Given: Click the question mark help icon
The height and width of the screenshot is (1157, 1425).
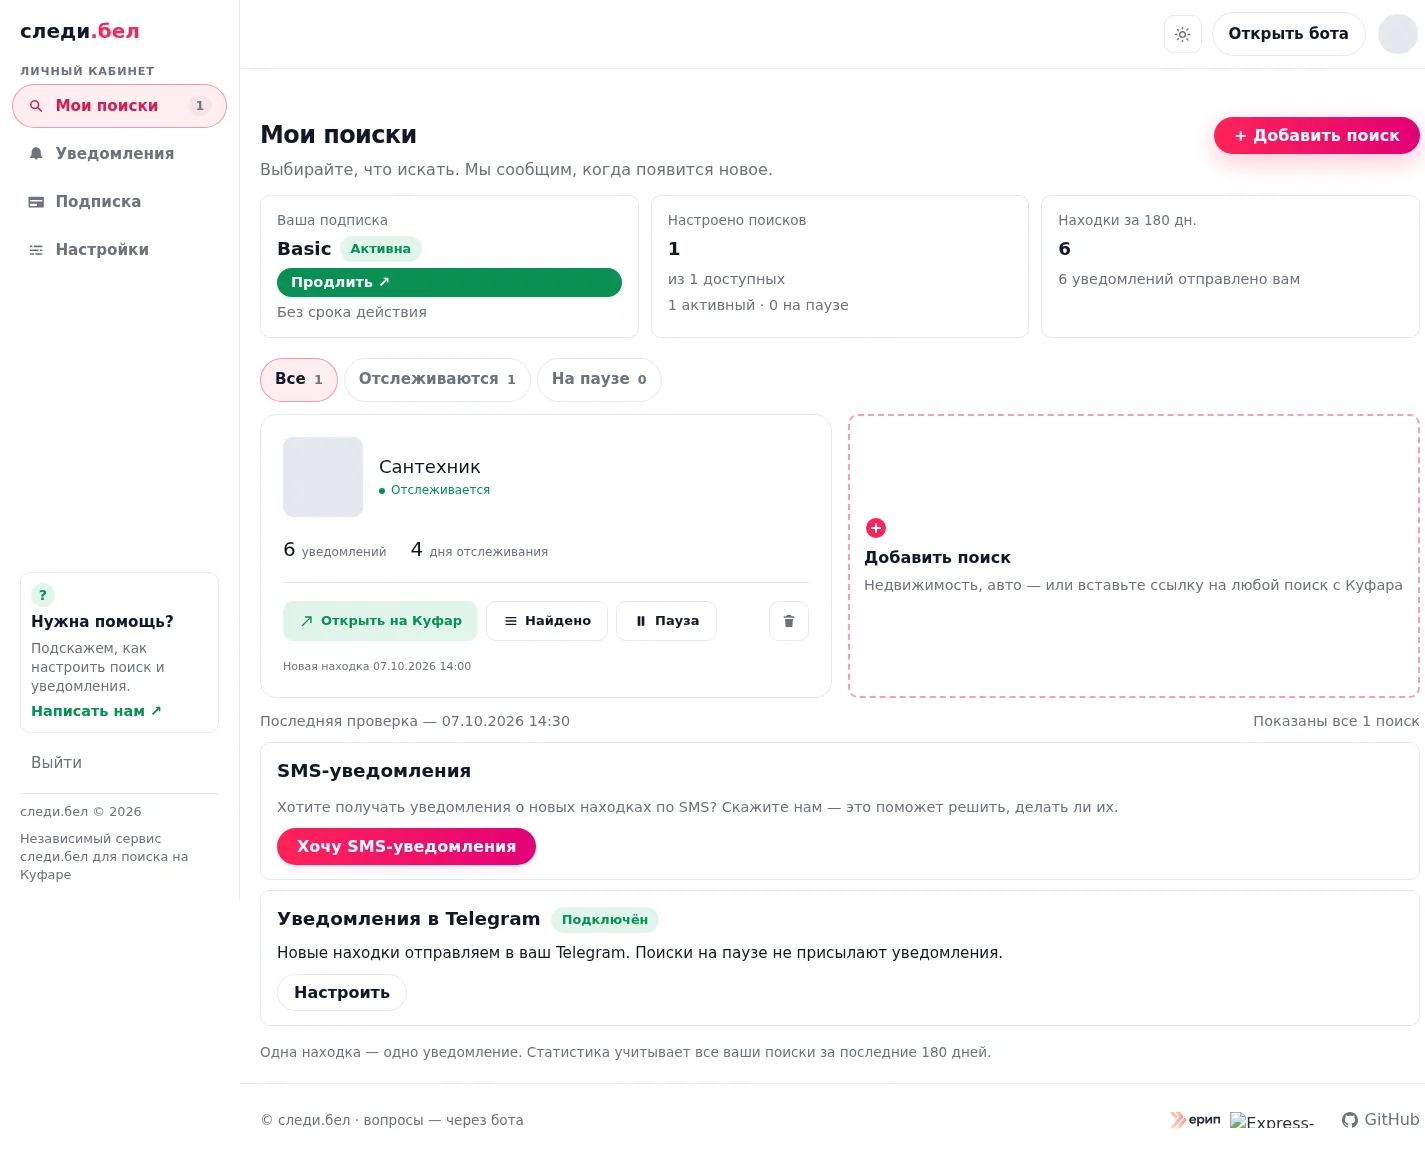Looking at the screenshot, I should (x=42, y=595).
